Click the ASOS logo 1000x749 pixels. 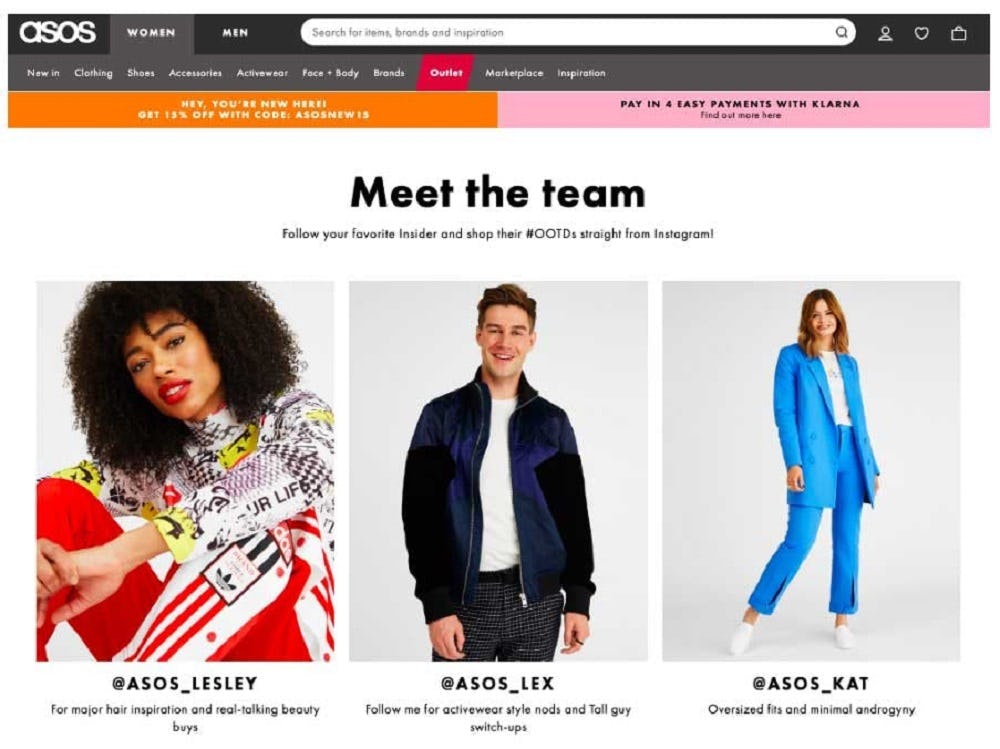(x=57, y=33)
